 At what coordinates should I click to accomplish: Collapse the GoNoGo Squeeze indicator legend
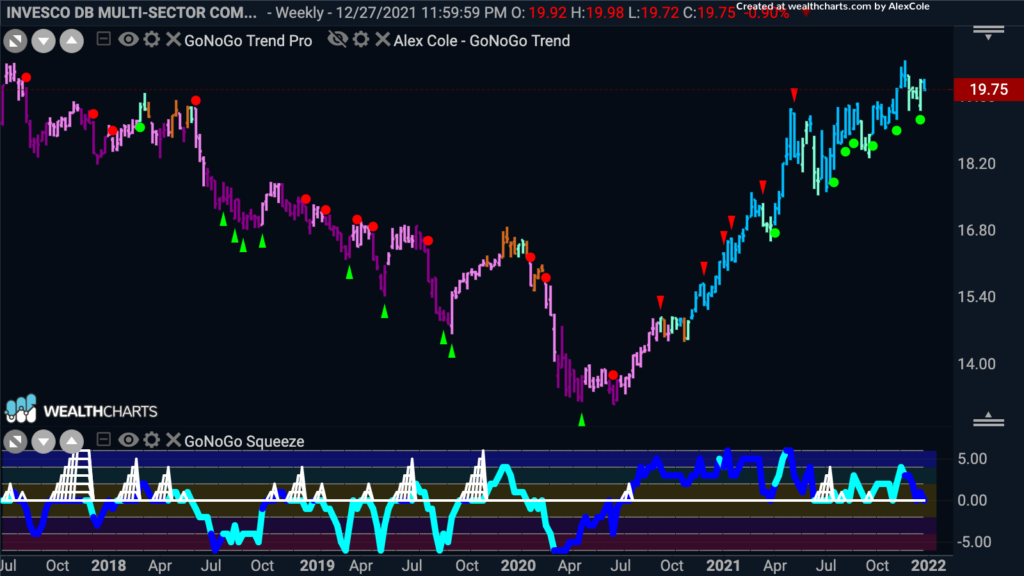tap(103, 440)
